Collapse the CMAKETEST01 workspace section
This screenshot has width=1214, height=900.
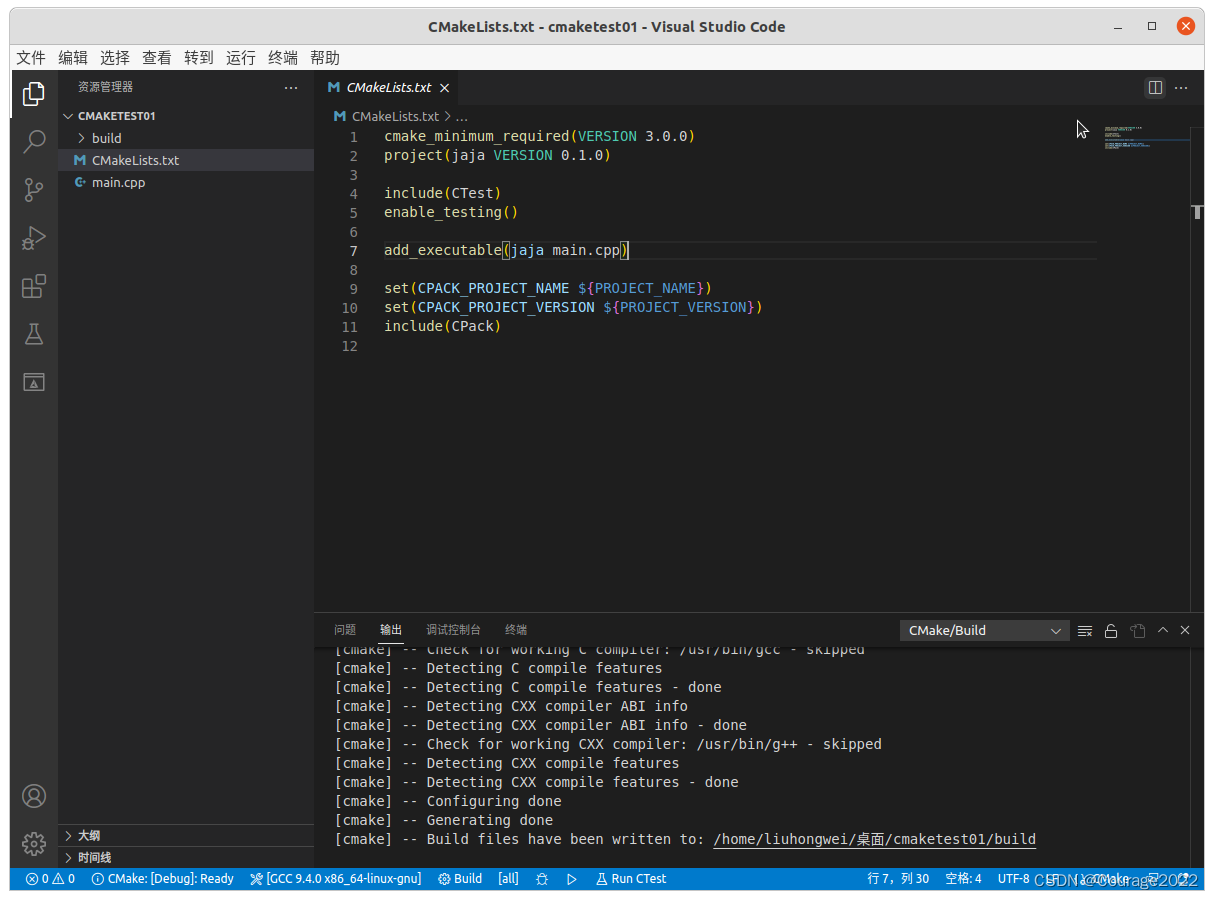click(186, 116)
